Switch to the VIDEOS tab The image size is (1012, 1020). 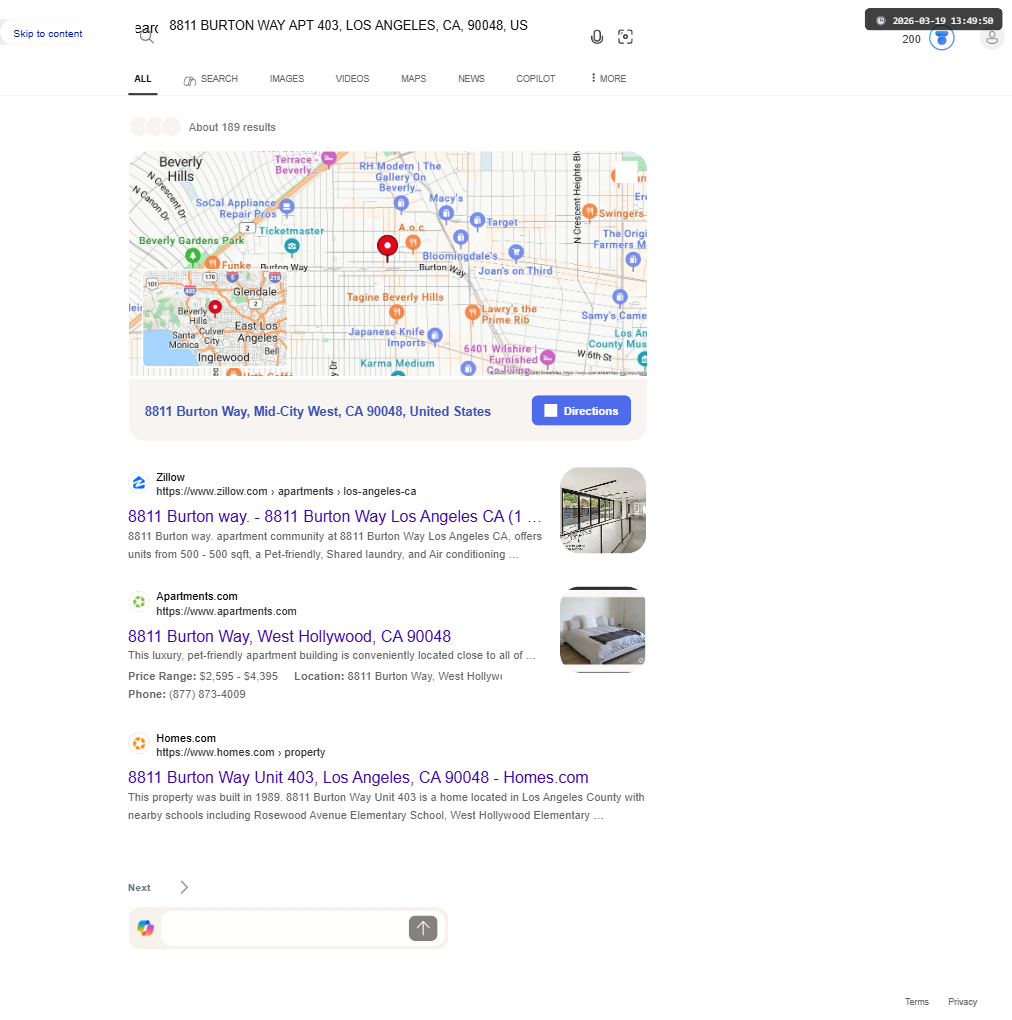pyautogui.click(x=352, y=79)
